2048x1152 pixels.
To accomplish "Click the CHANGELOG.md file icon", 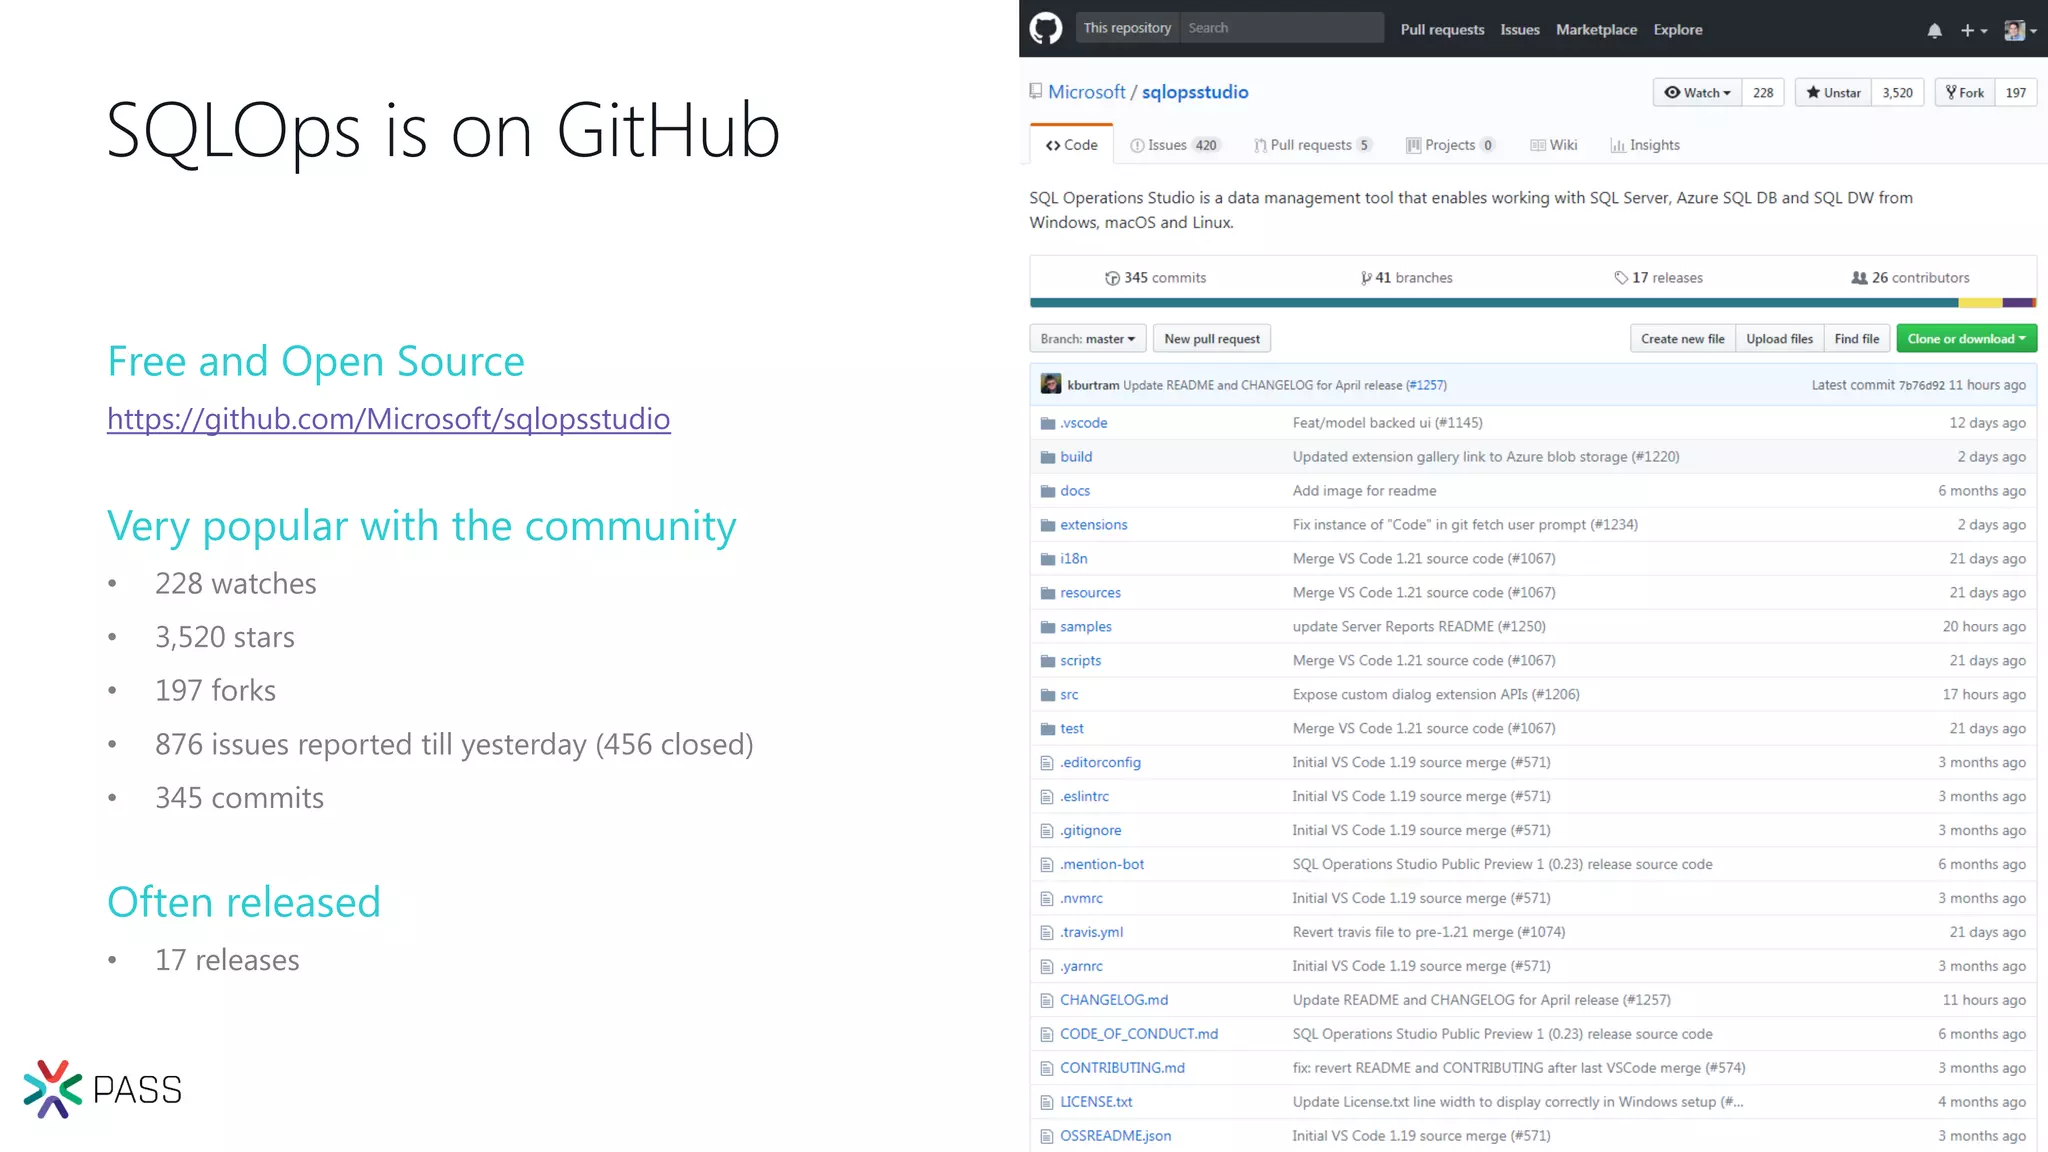I will (x=1047, y=1000).
